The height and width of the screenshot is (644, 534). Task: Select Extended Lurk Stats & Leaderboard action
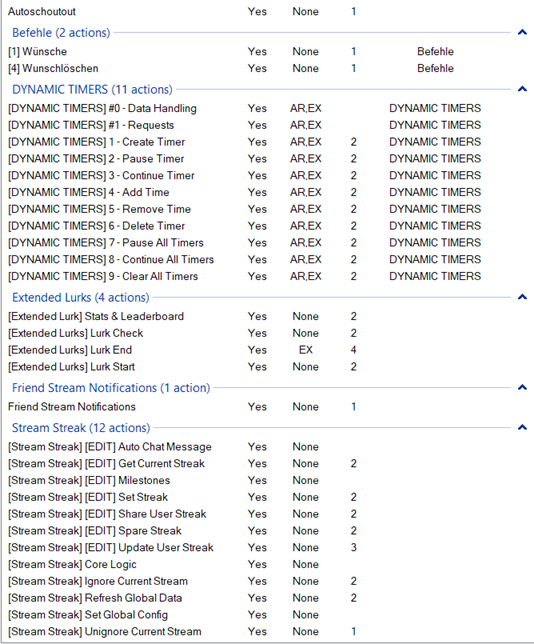(267, 316)
